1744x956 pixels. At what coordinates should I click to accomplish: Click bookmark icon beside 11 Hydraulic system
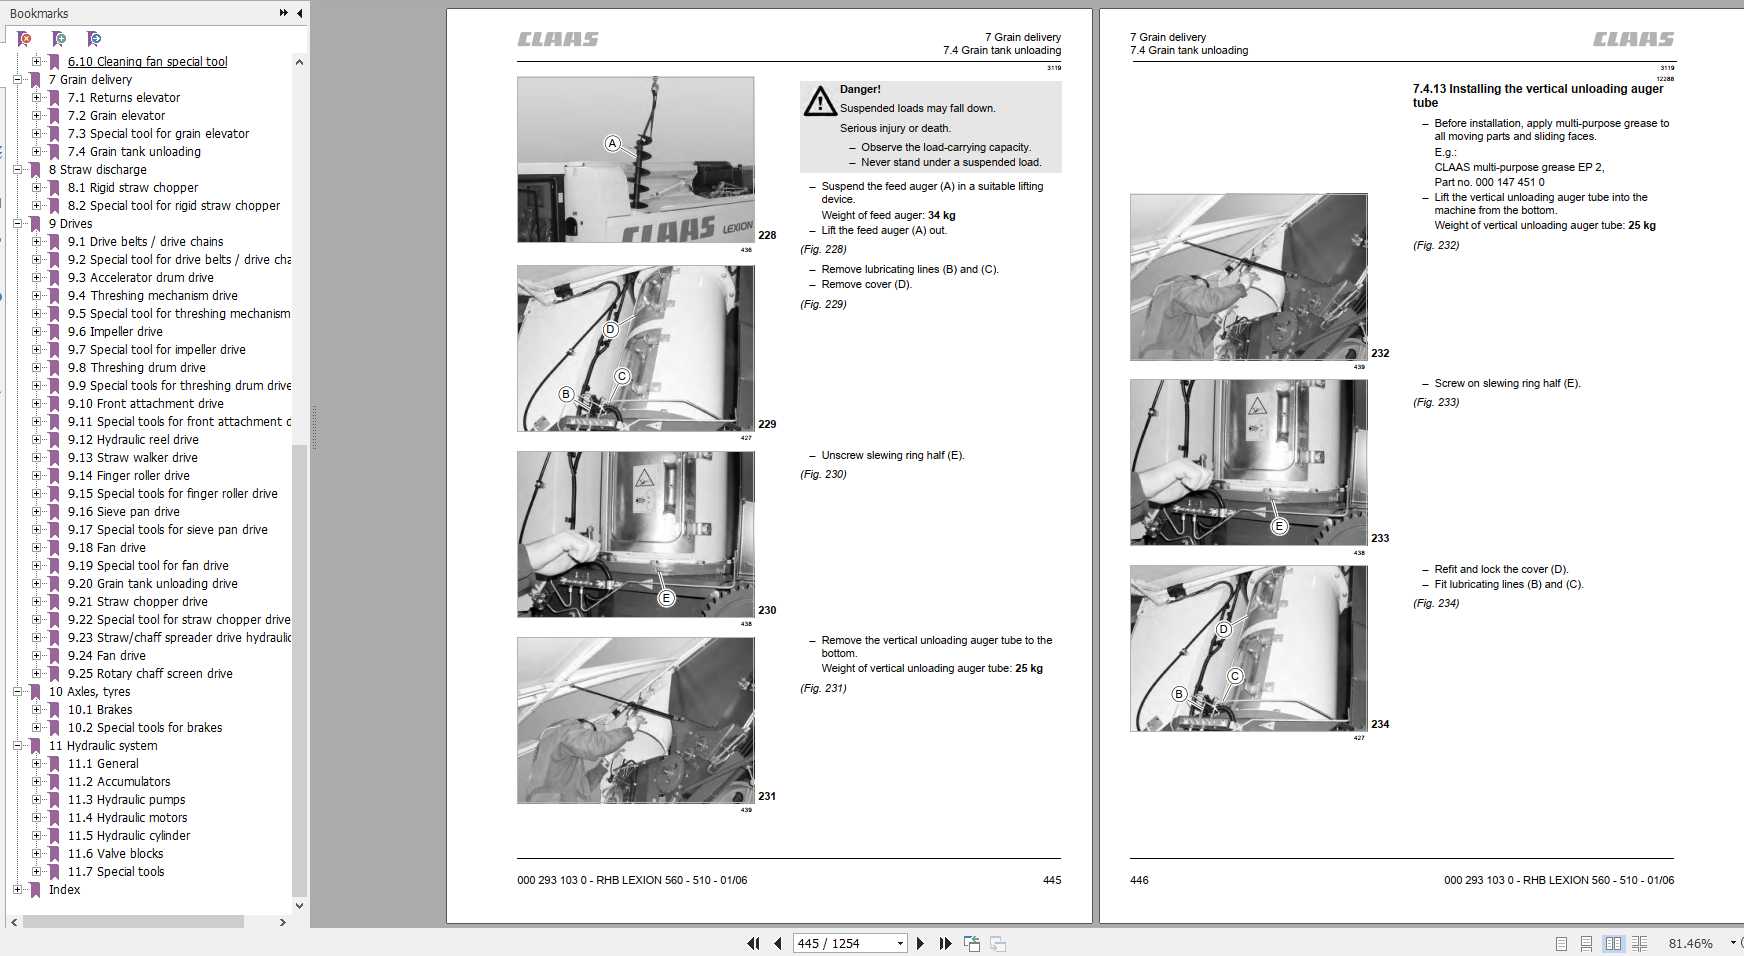[35, 746]
